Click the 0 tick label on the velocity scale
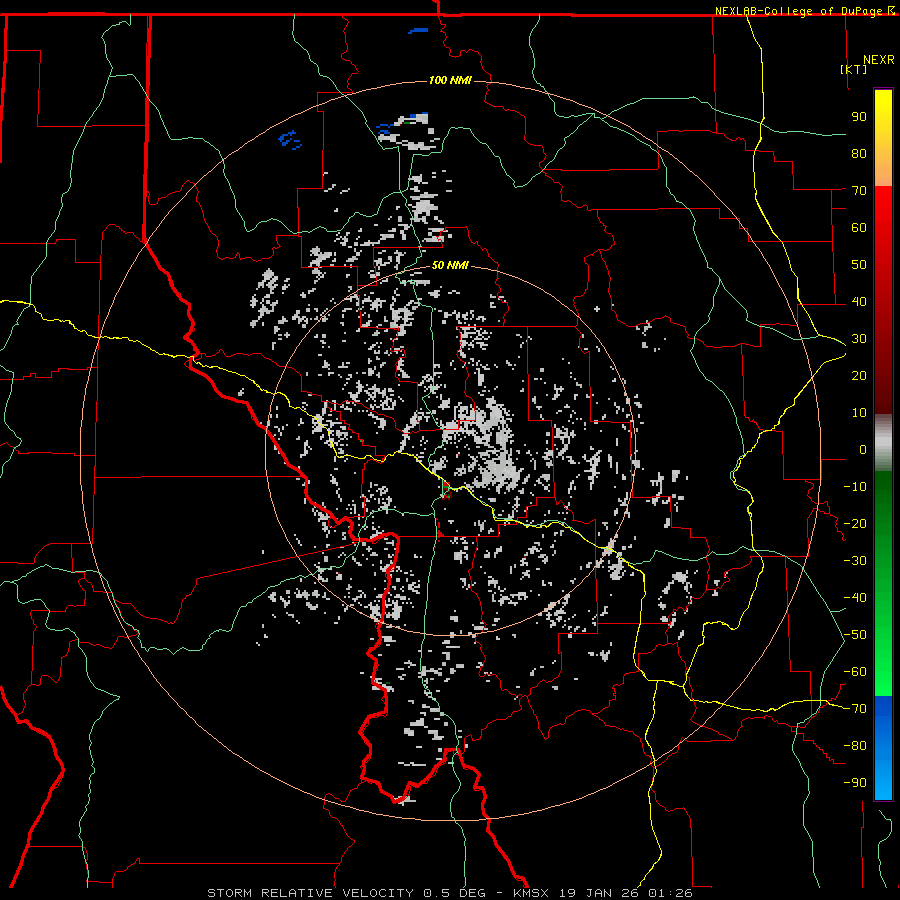 coord(862,449)
